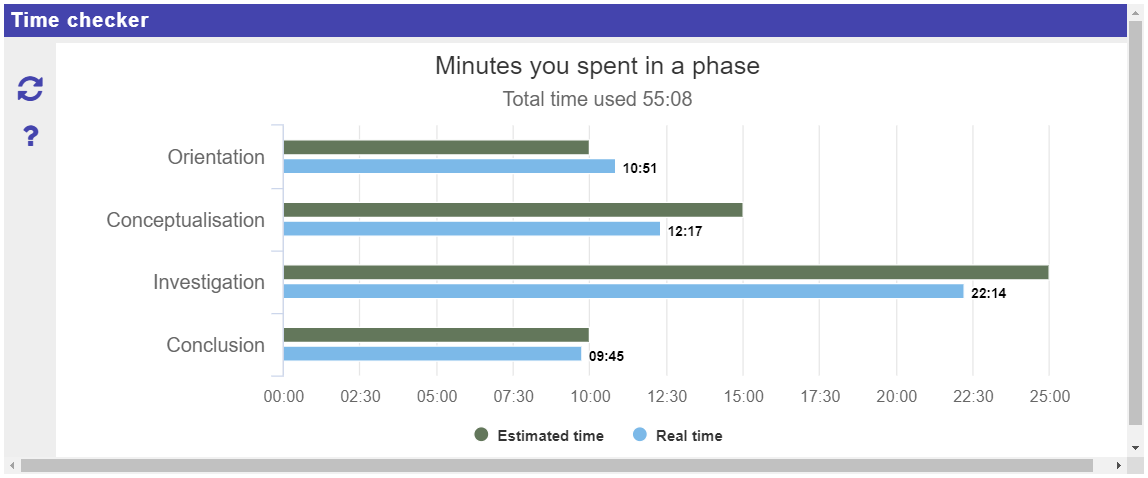Click the refresh icon in left sidebar
The height and width of the screenshot is (478, 1148).
(30, 89)
